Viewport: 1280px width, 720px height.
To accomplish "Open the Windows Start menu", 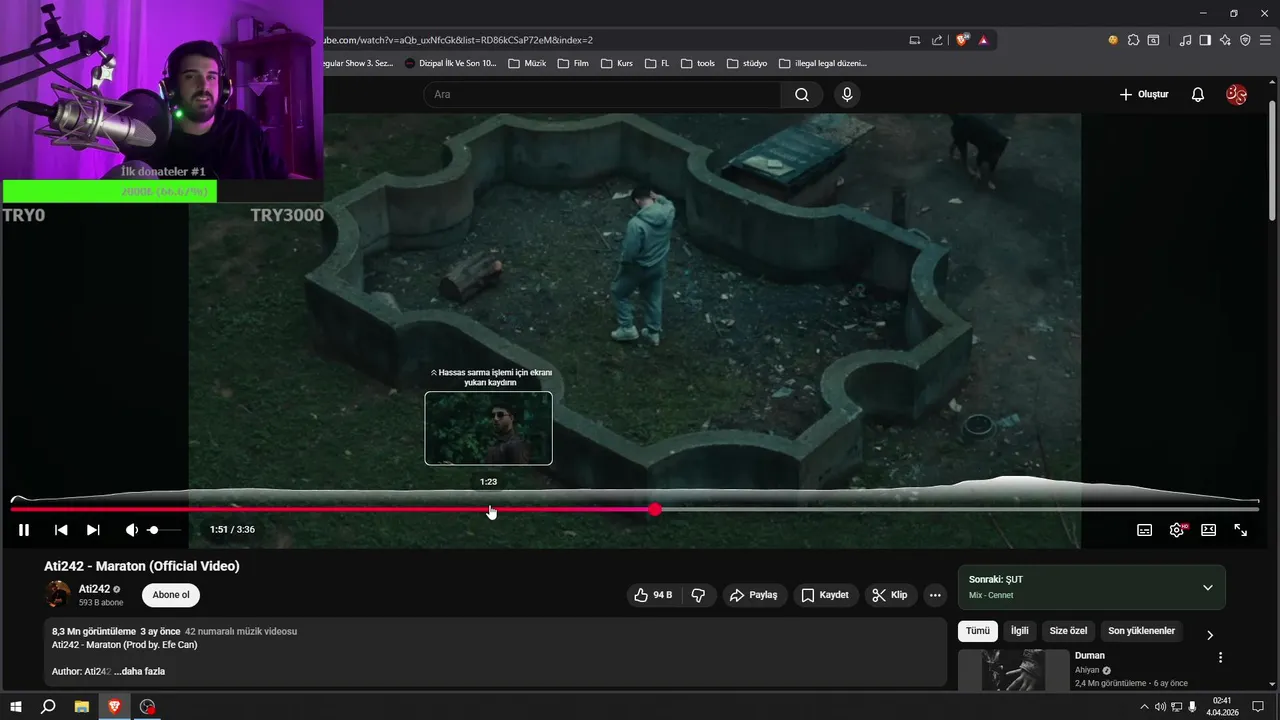I will coord(16,706).
